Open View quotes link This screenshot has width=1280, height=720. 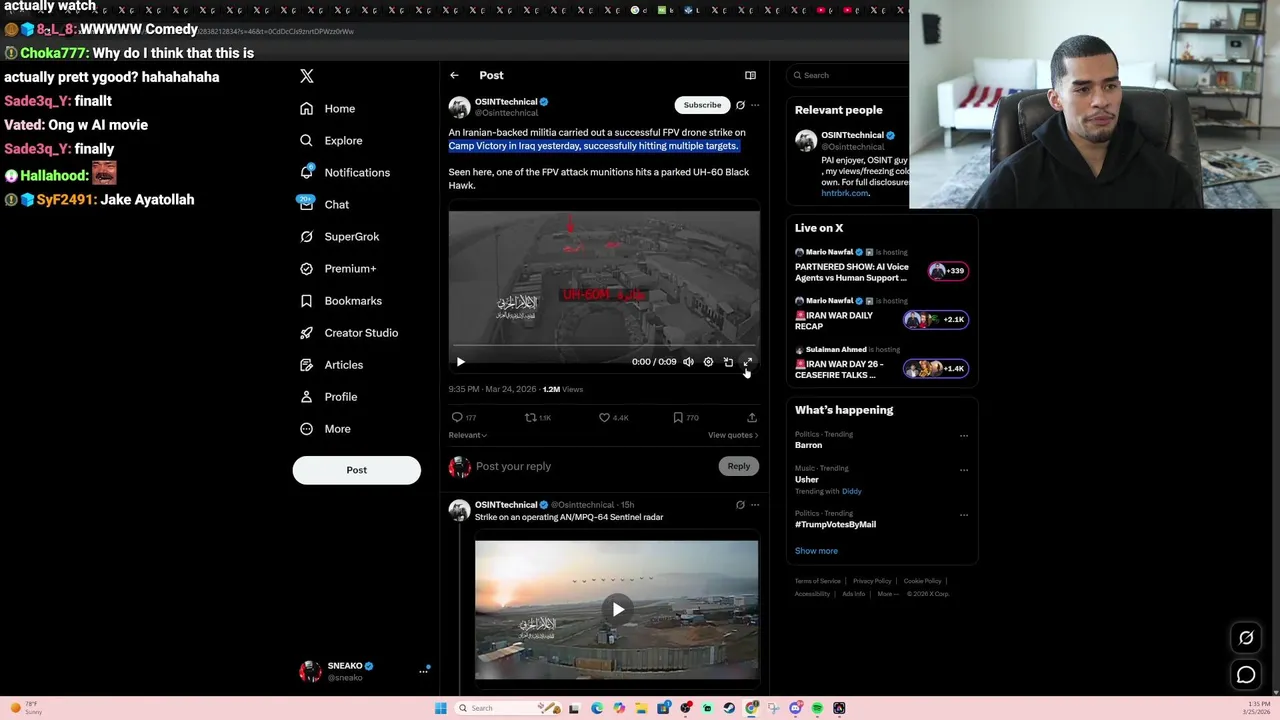pos(733,435)
